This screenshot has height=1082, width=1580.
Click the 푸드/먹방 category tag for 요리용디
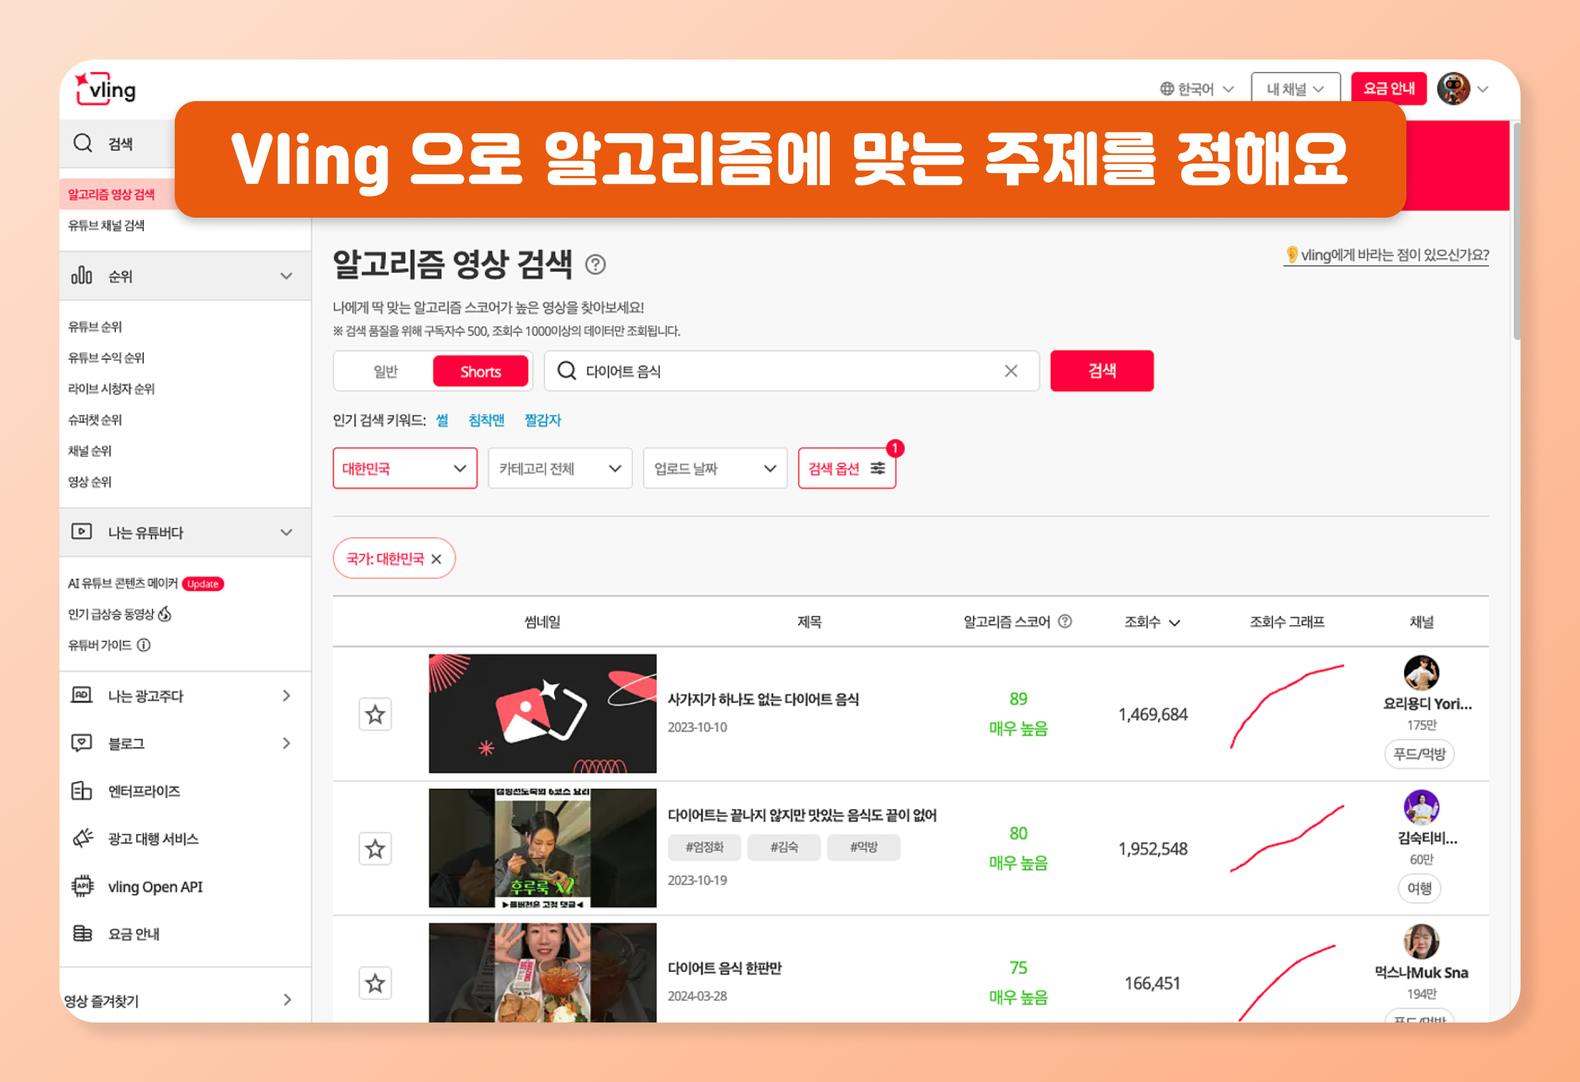[1420, 754]
